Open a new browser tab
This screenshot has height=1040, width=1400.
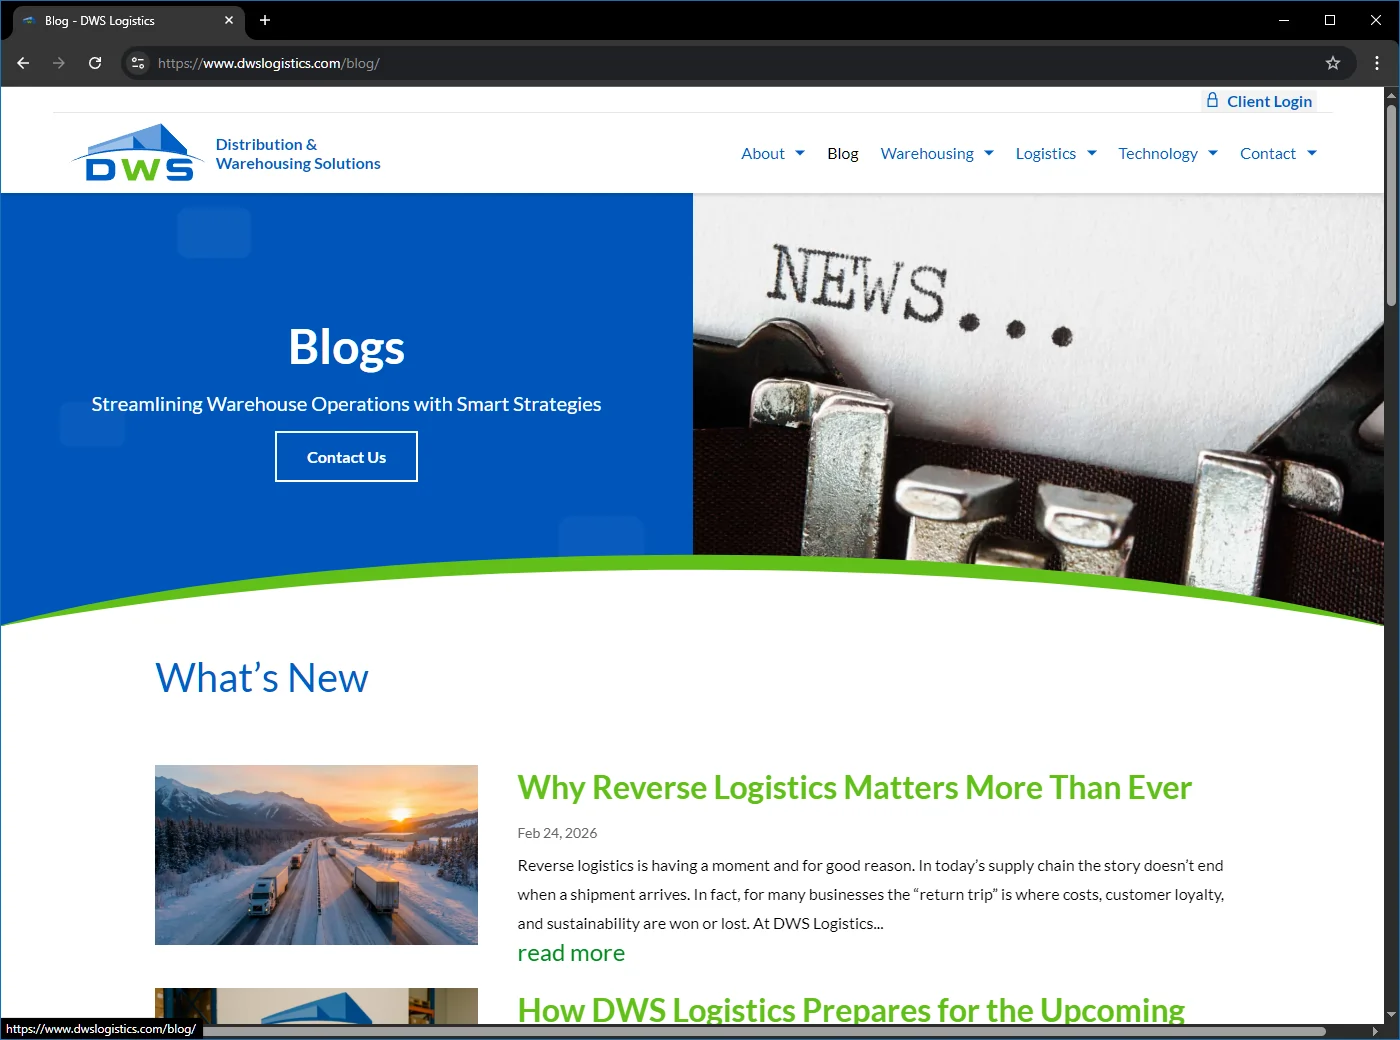point(265,20)
